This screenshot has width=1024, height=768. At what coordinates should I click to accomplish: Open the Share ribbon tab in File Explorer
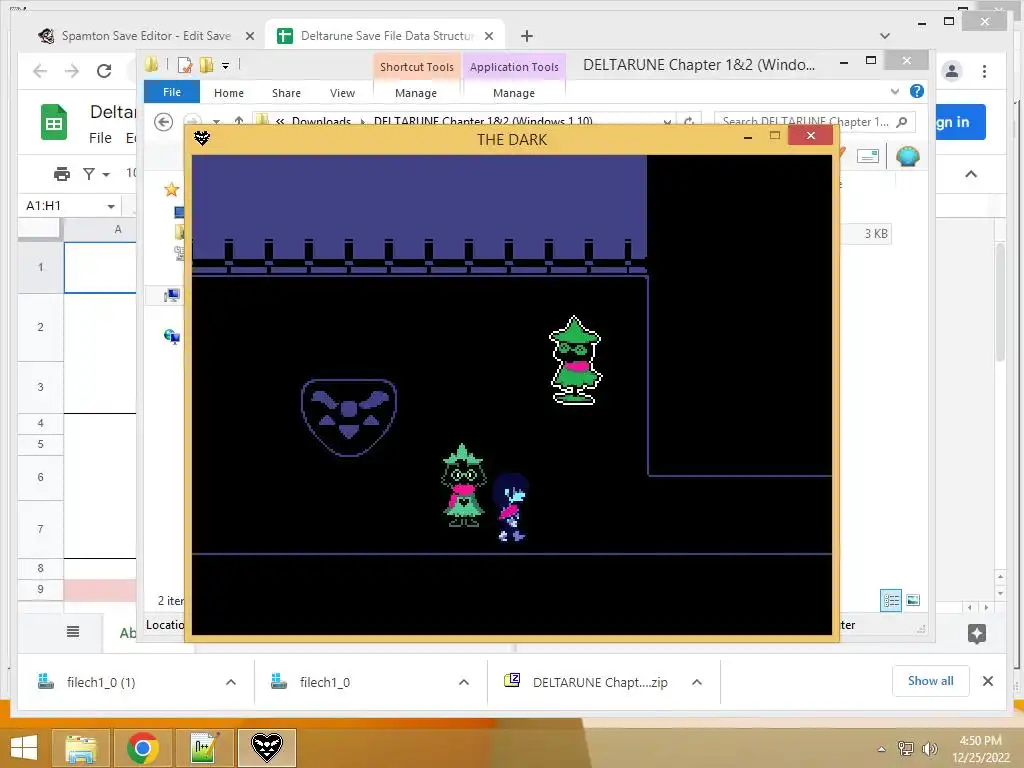(286, 93)
